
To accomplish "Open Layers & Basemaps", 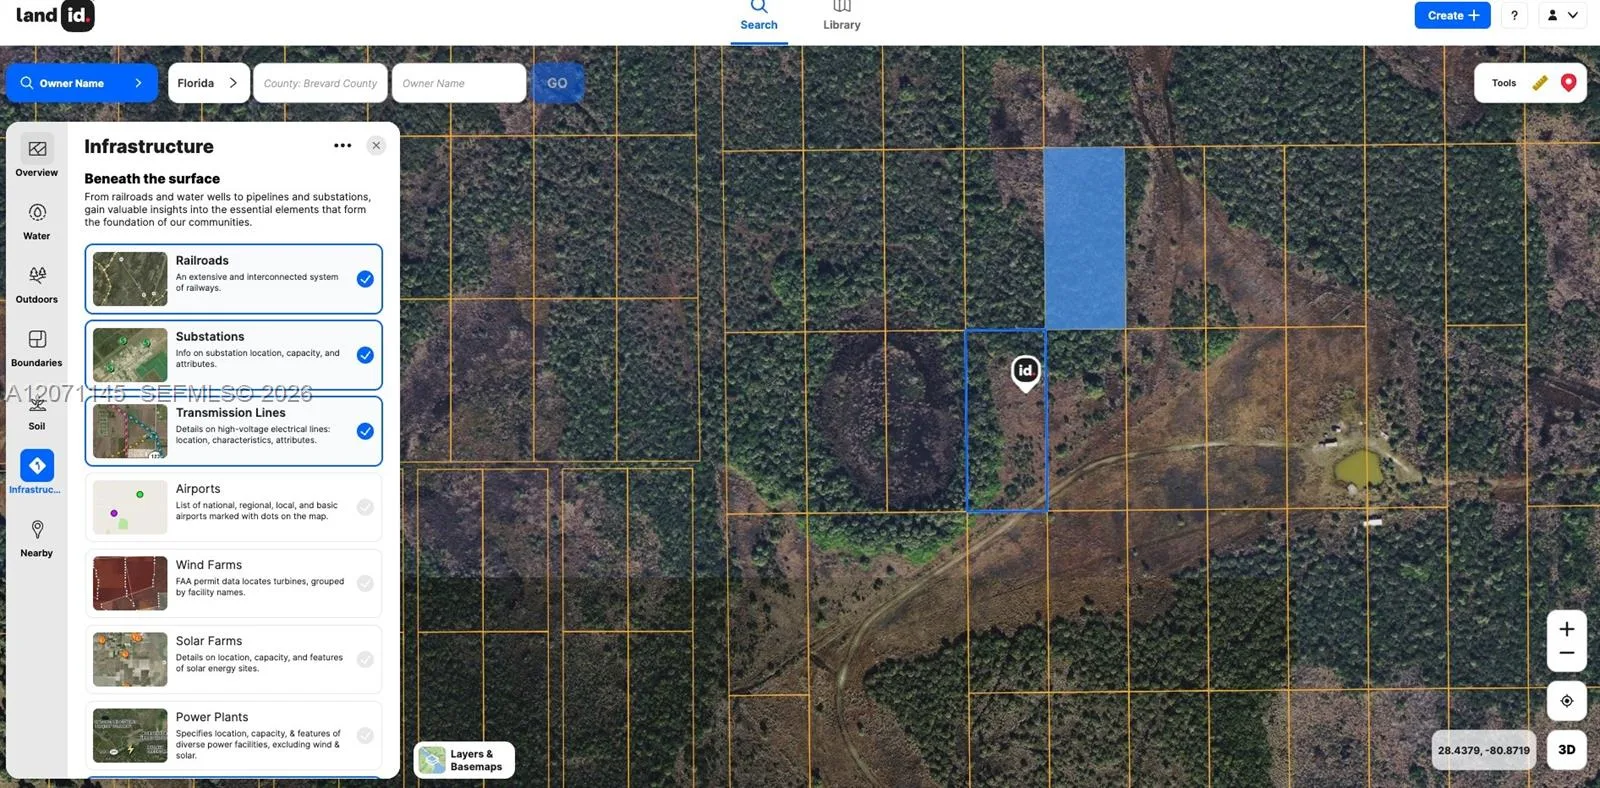I will tap(464, 760).
